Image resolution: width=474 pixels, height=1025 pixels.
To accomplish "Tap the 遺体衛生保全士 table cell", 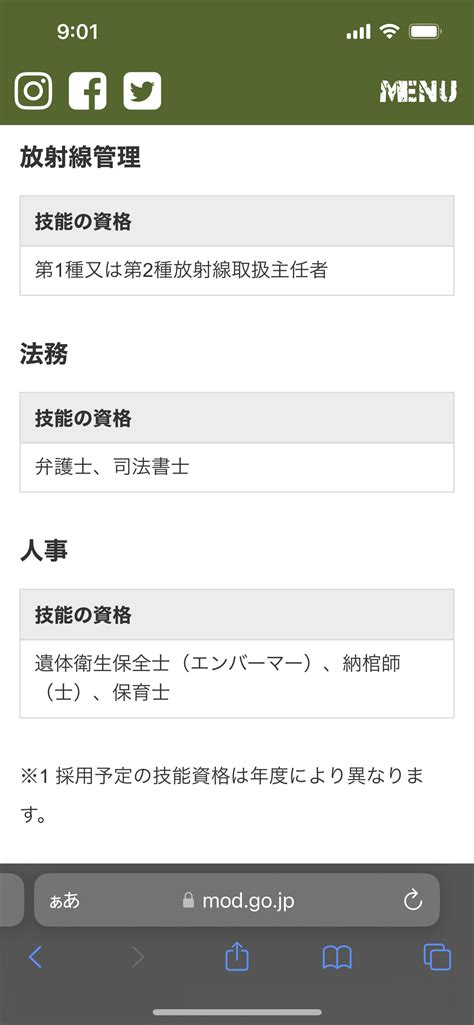I will [x=237, y=679].
